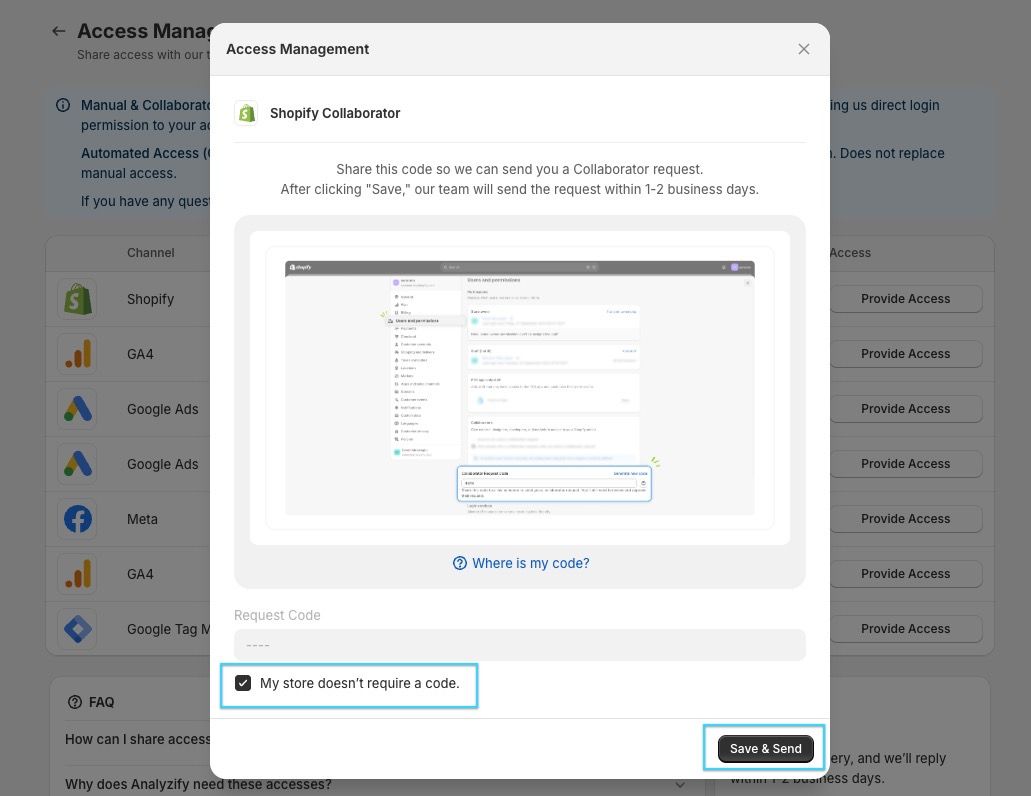Click Provide Access for Google Tag Manager row
The width and height of the screenshot is (1031, 796).
click(905, 629)
